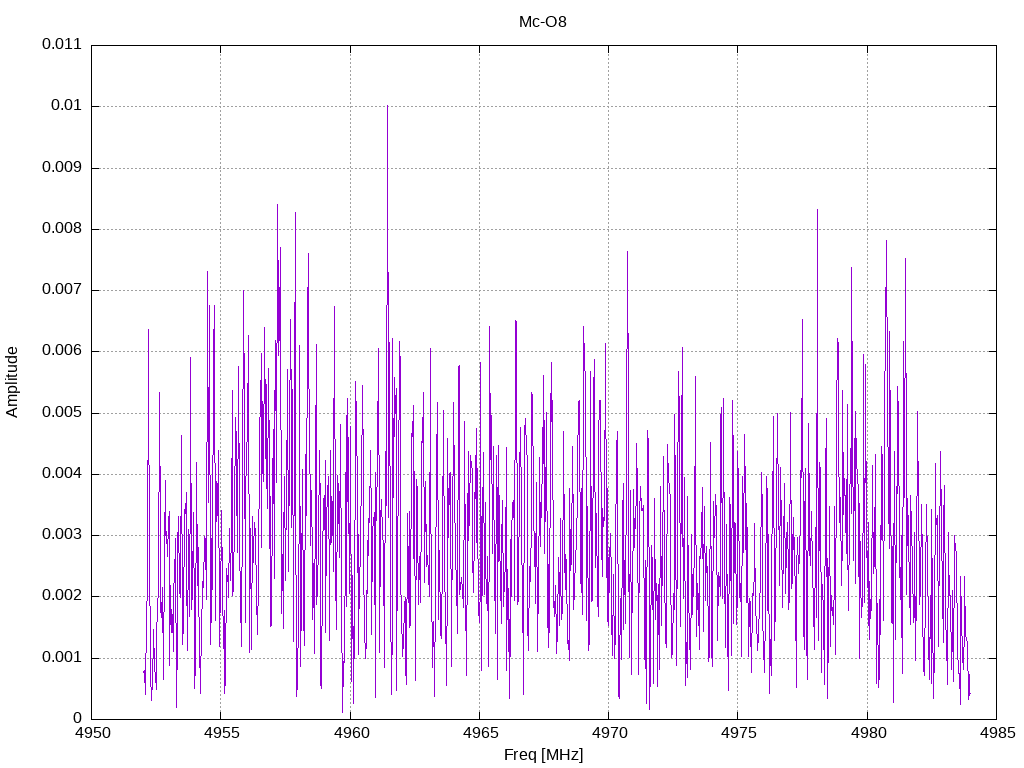
Task: Click the 0.001 y-axis tick label
Action: coord(61,658)
